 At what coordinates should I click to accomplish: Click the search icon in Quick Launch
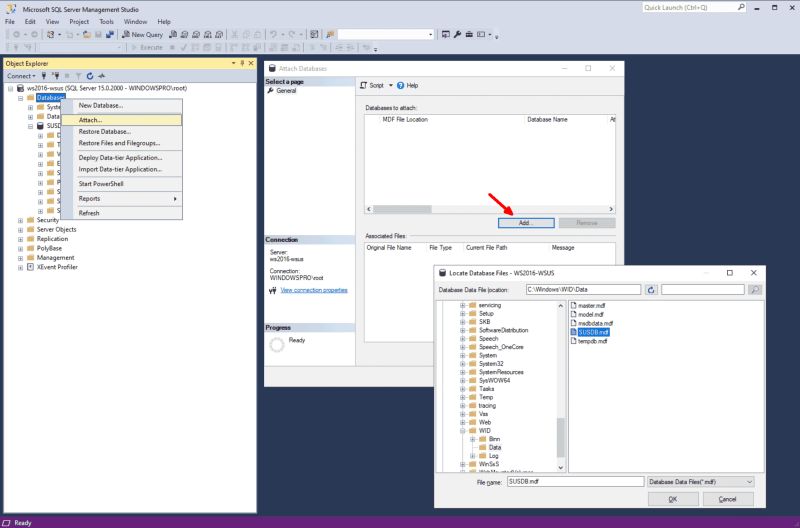pos(741,7)
